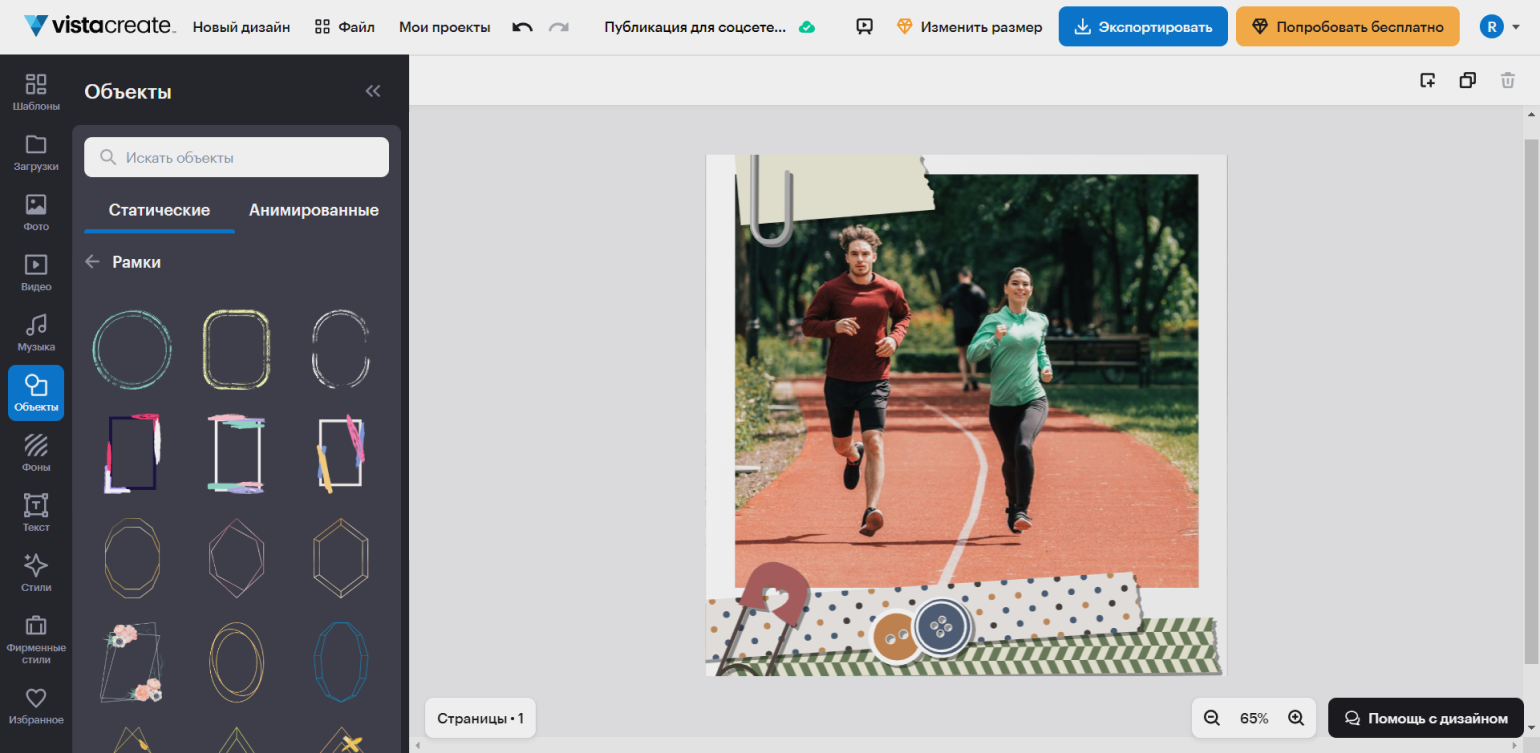Select the yellow rounded square frame
Viewport: 1540px width, 753px height.
[236, 349]
